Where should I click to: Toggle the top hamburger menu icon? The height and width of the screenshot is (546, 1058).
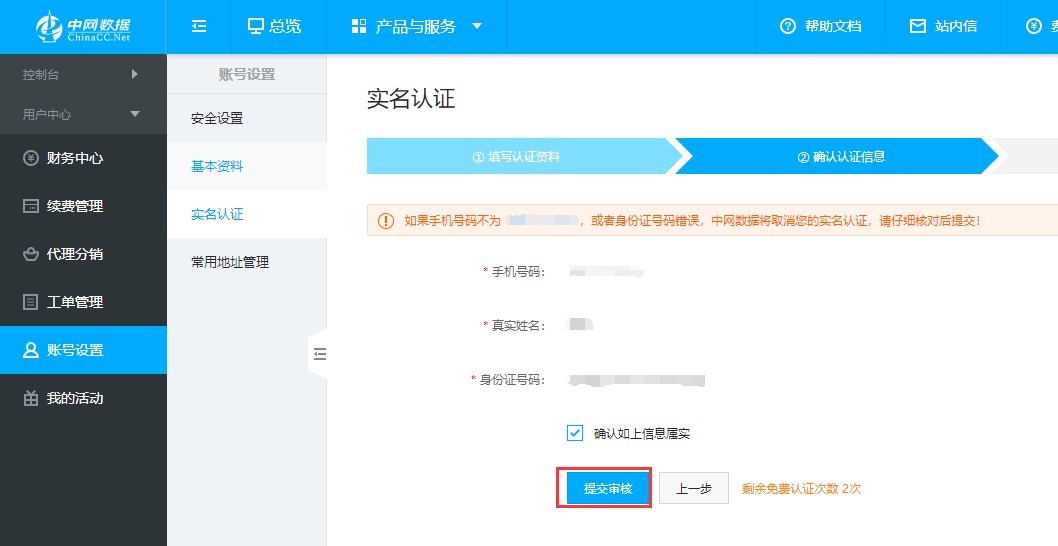click(199, 27)
